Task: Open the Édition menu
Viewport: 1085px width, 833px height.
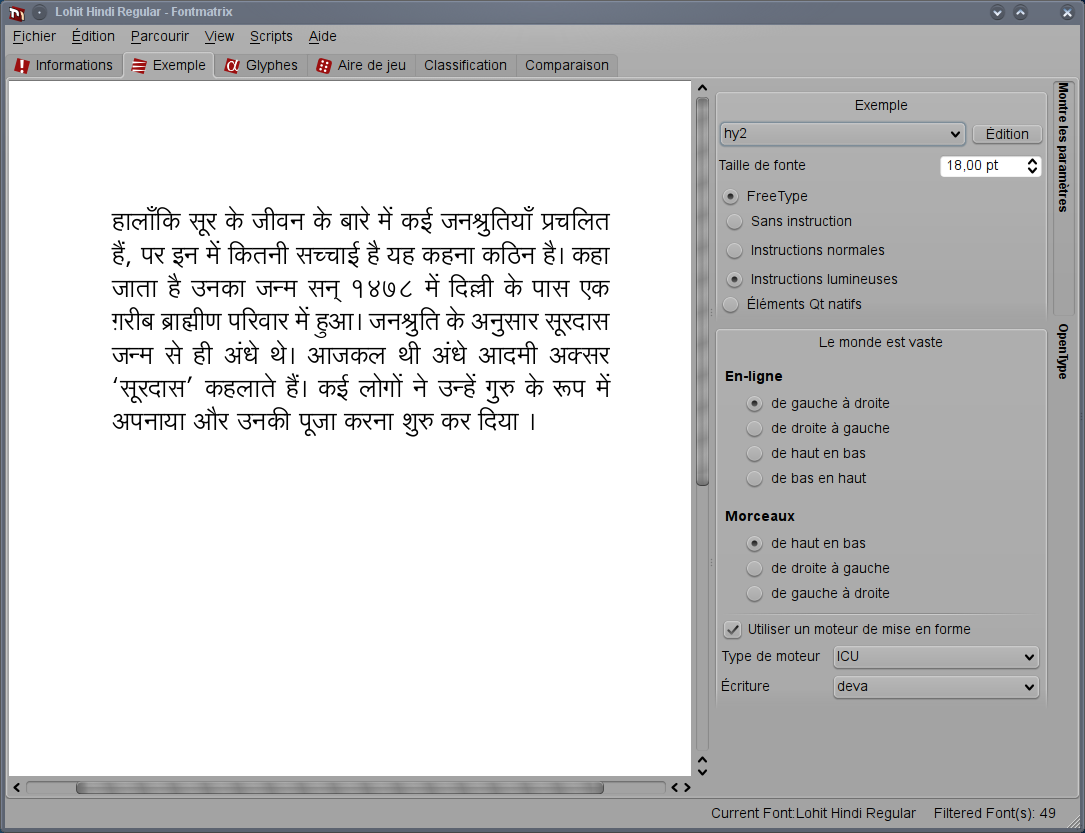Action: coord(93,37)
